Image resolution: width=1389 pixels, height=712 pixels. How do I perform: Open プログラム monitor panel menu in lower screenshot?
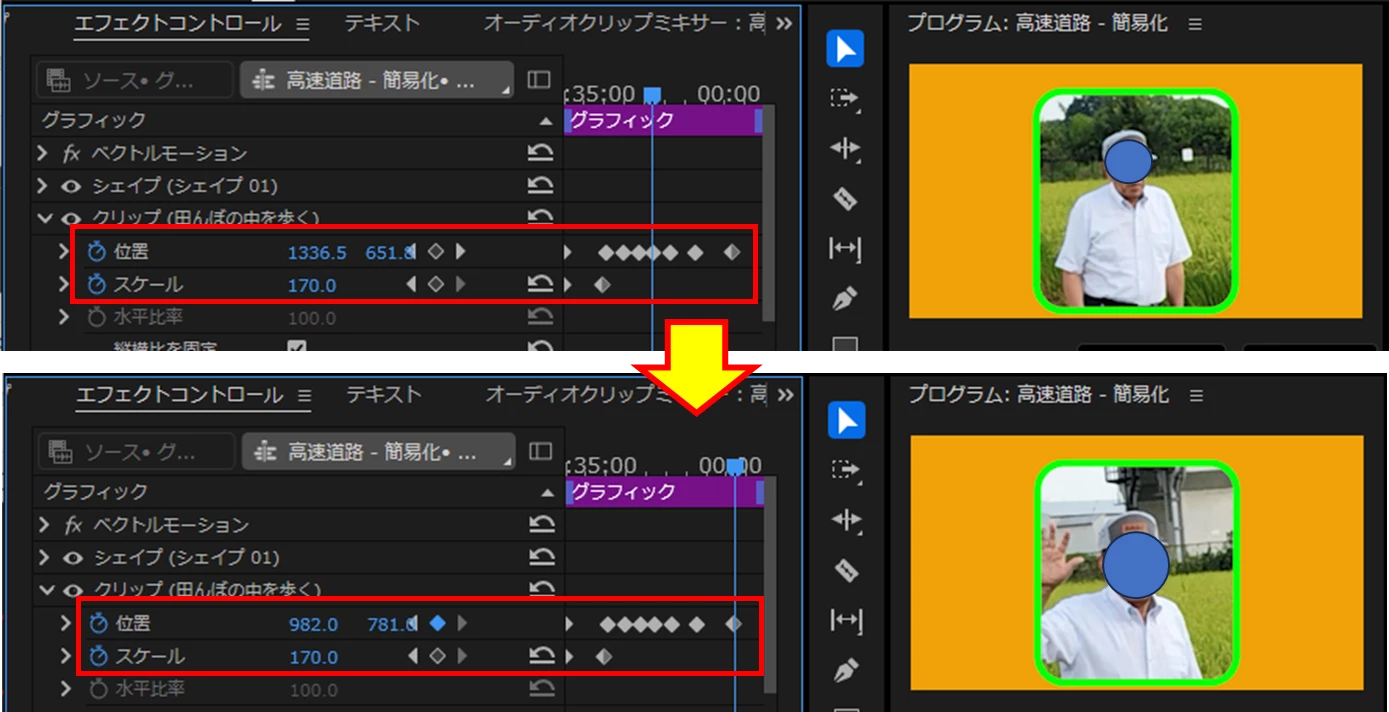(x=1195, y=396)
